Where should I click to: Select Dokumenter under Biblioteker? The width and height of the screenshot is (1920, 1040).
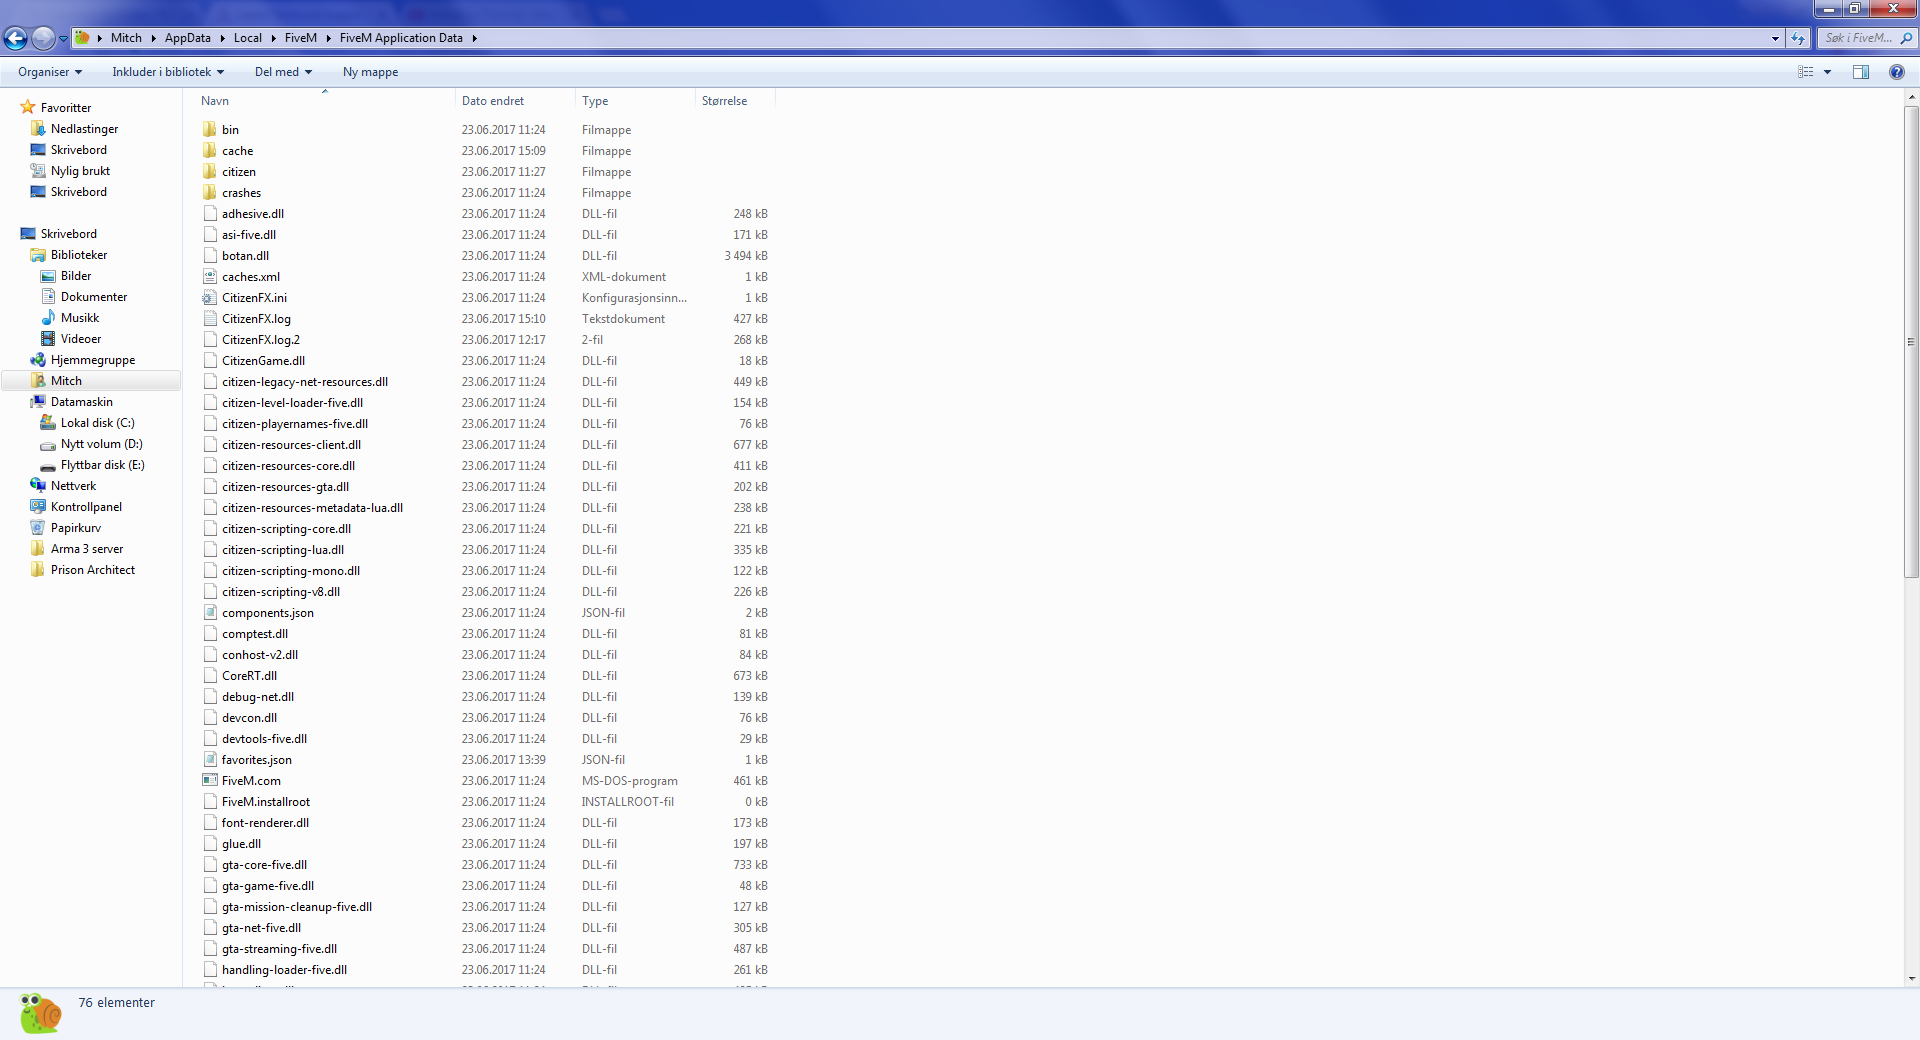(94, 297)
